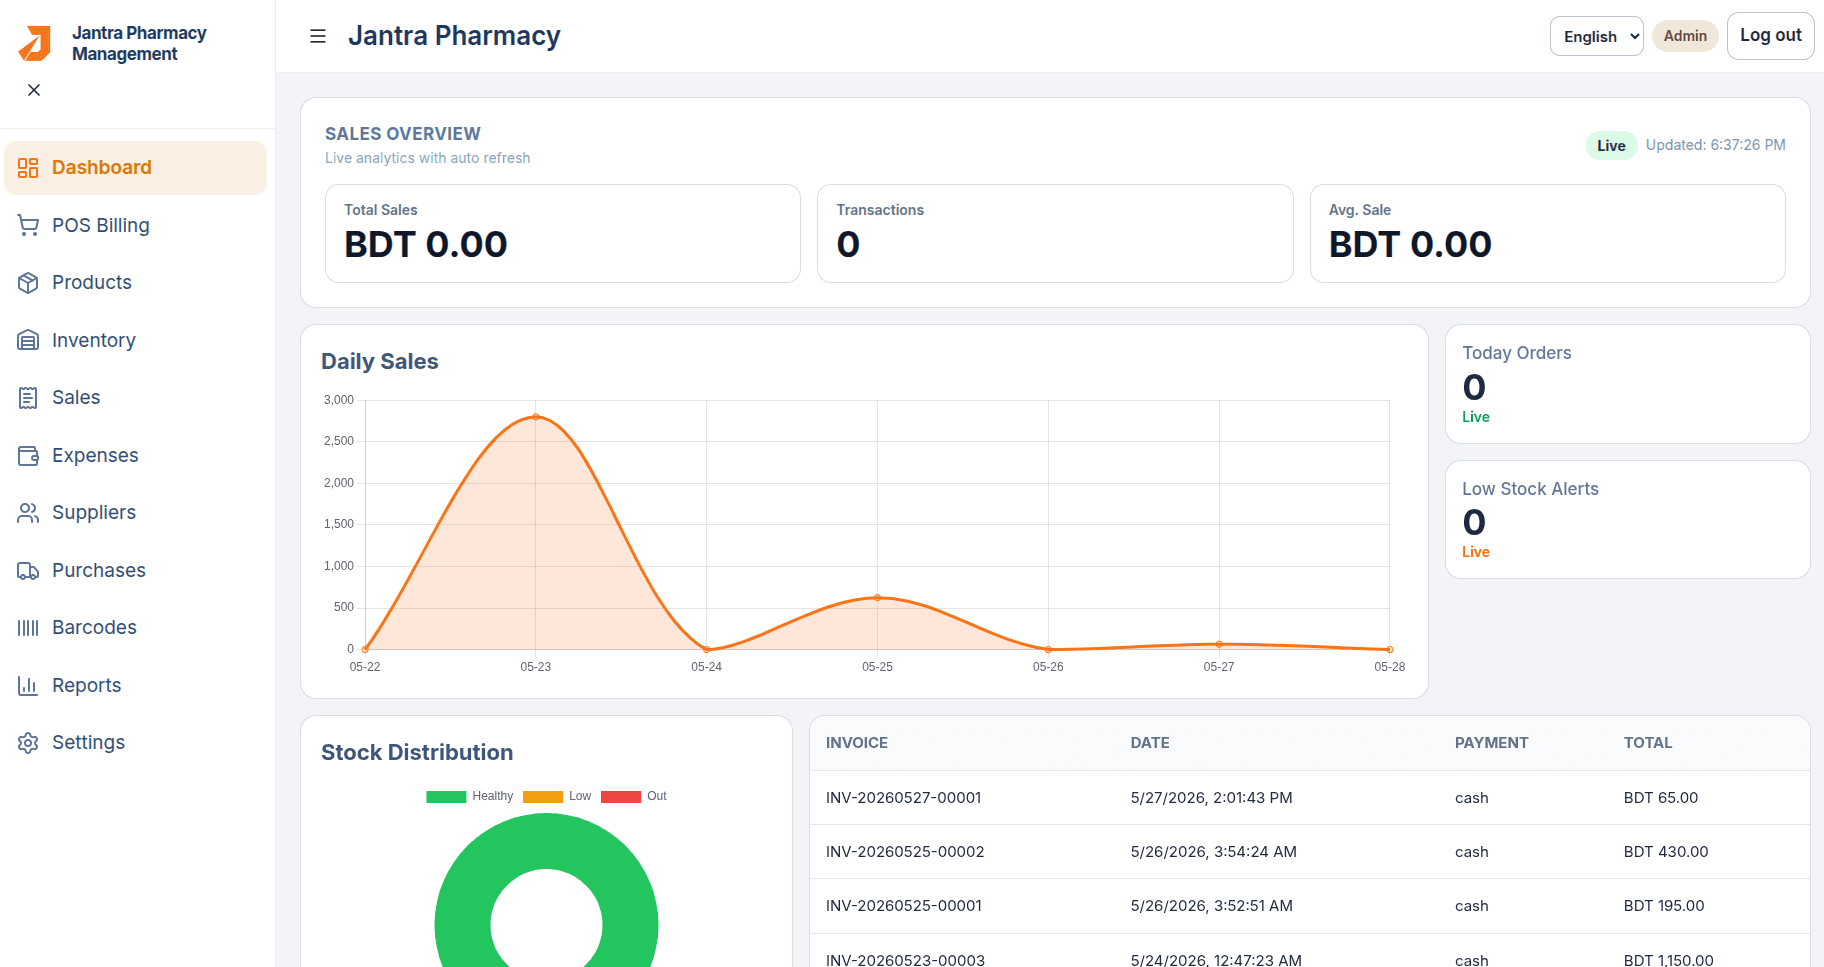Navigate to Inventory
Image resolution: width=1824 pixels, height=967 pixels.
click(x=136, y=340)
